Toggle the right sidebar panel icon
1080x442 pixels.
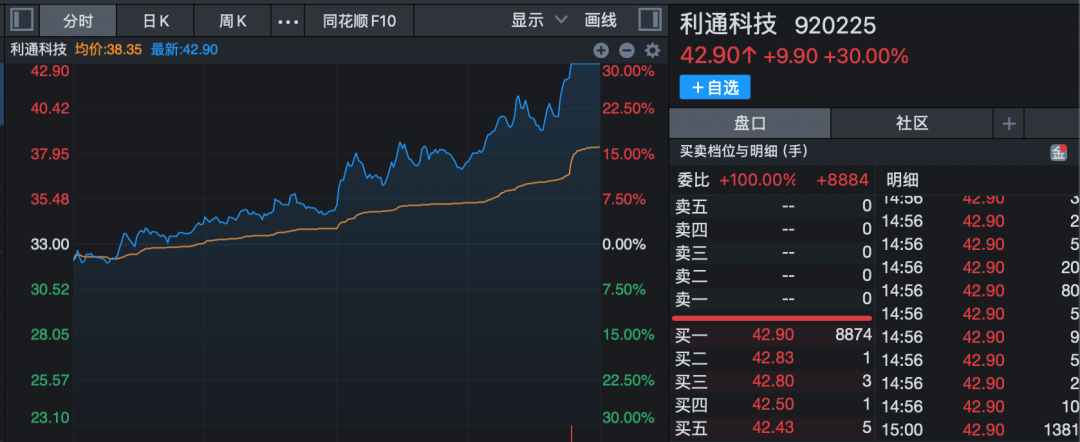point(648,20)
